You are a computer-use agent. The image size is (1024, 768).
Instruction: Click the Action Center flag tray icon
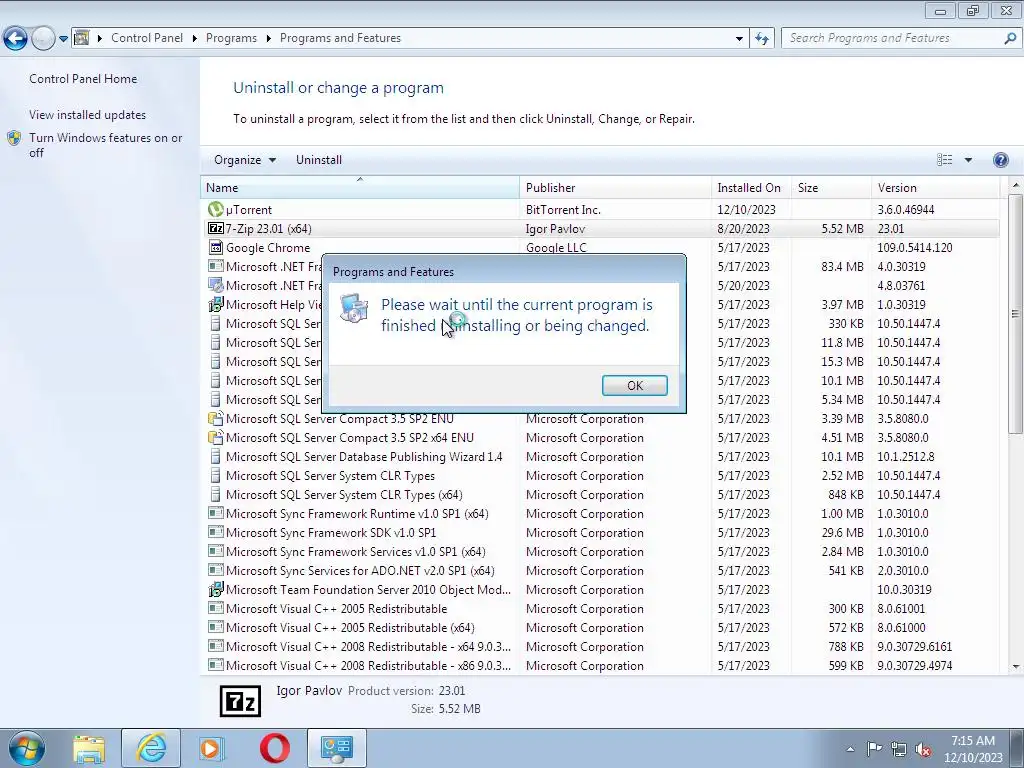pyautogui.click(x=874, y=749)
